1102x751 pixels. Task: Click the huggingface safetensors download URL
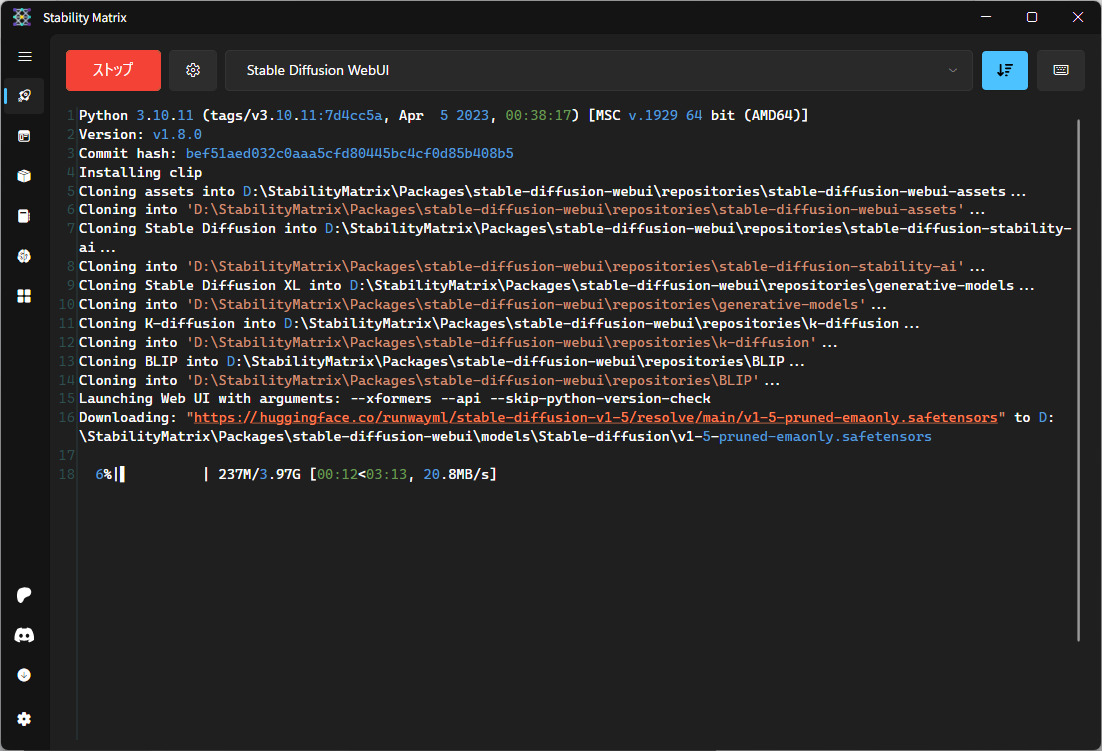click(596, 418)
